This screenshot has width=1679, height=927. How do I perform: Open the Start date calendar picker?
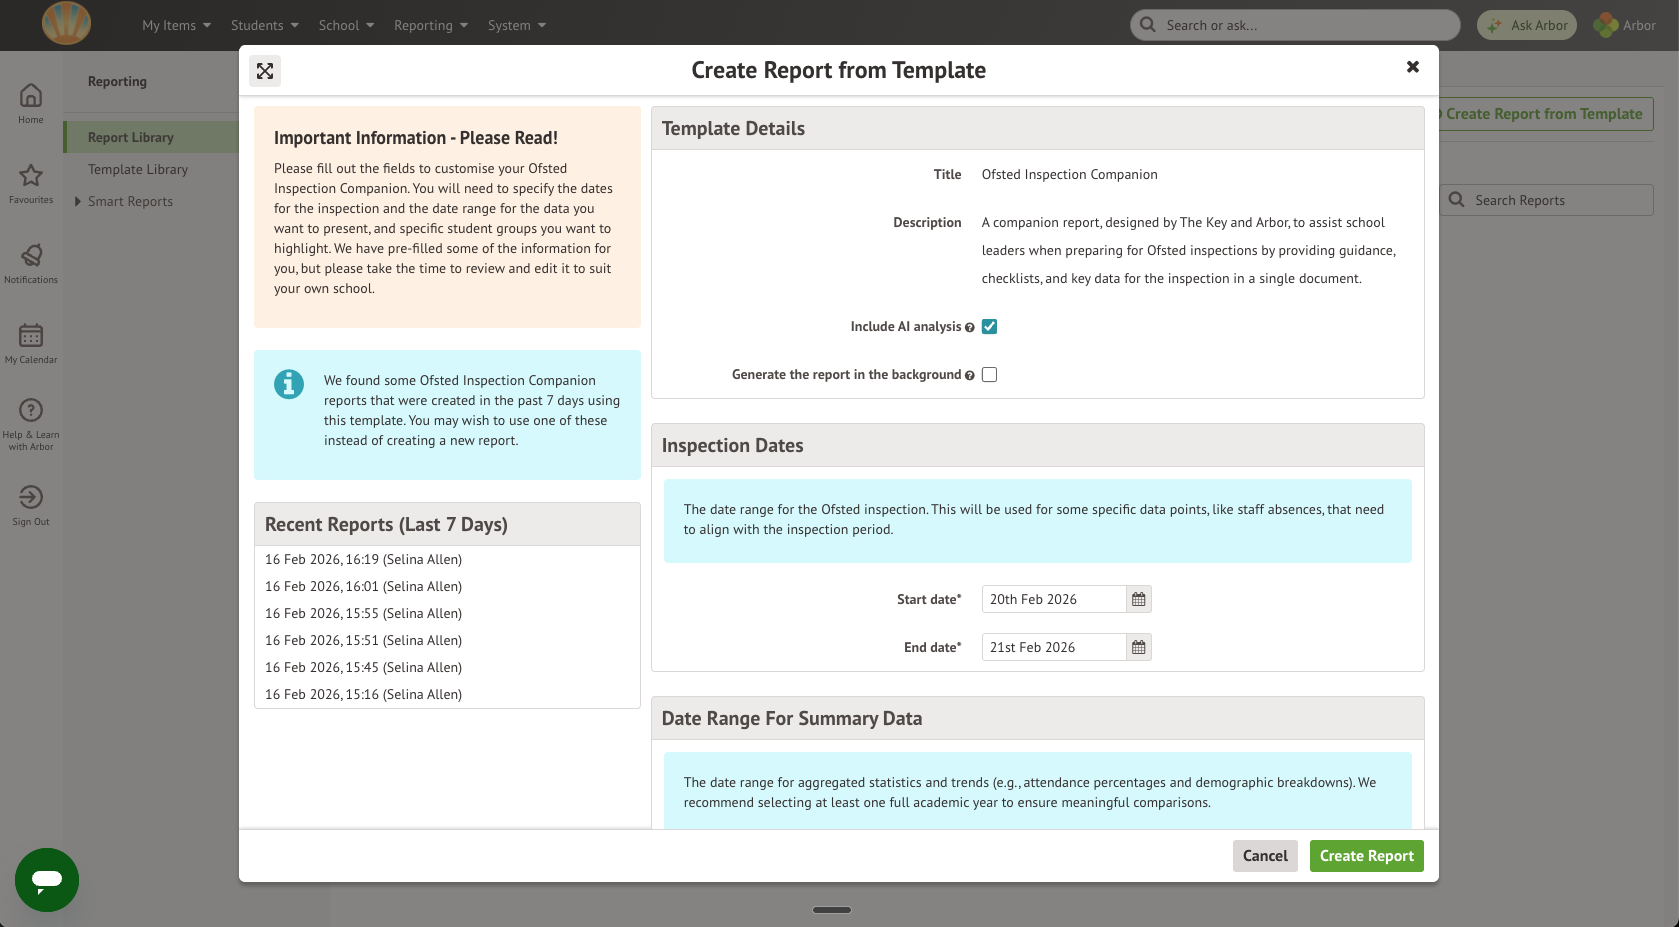pyautogui.click(x=1138, y=599)
